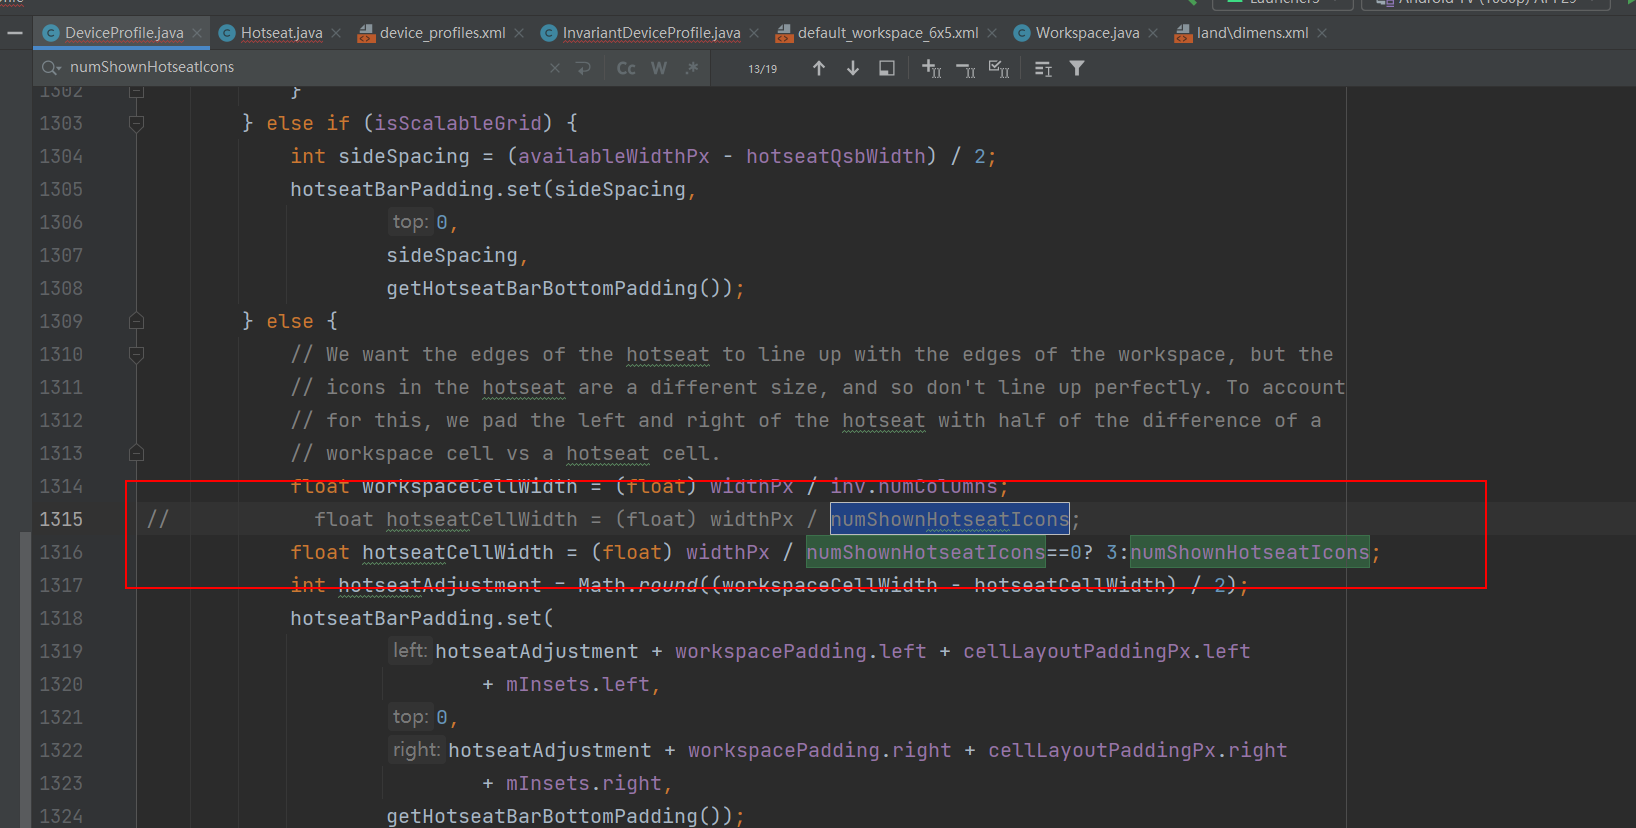Open the land\dimens.xml tab

[1252, 33]
